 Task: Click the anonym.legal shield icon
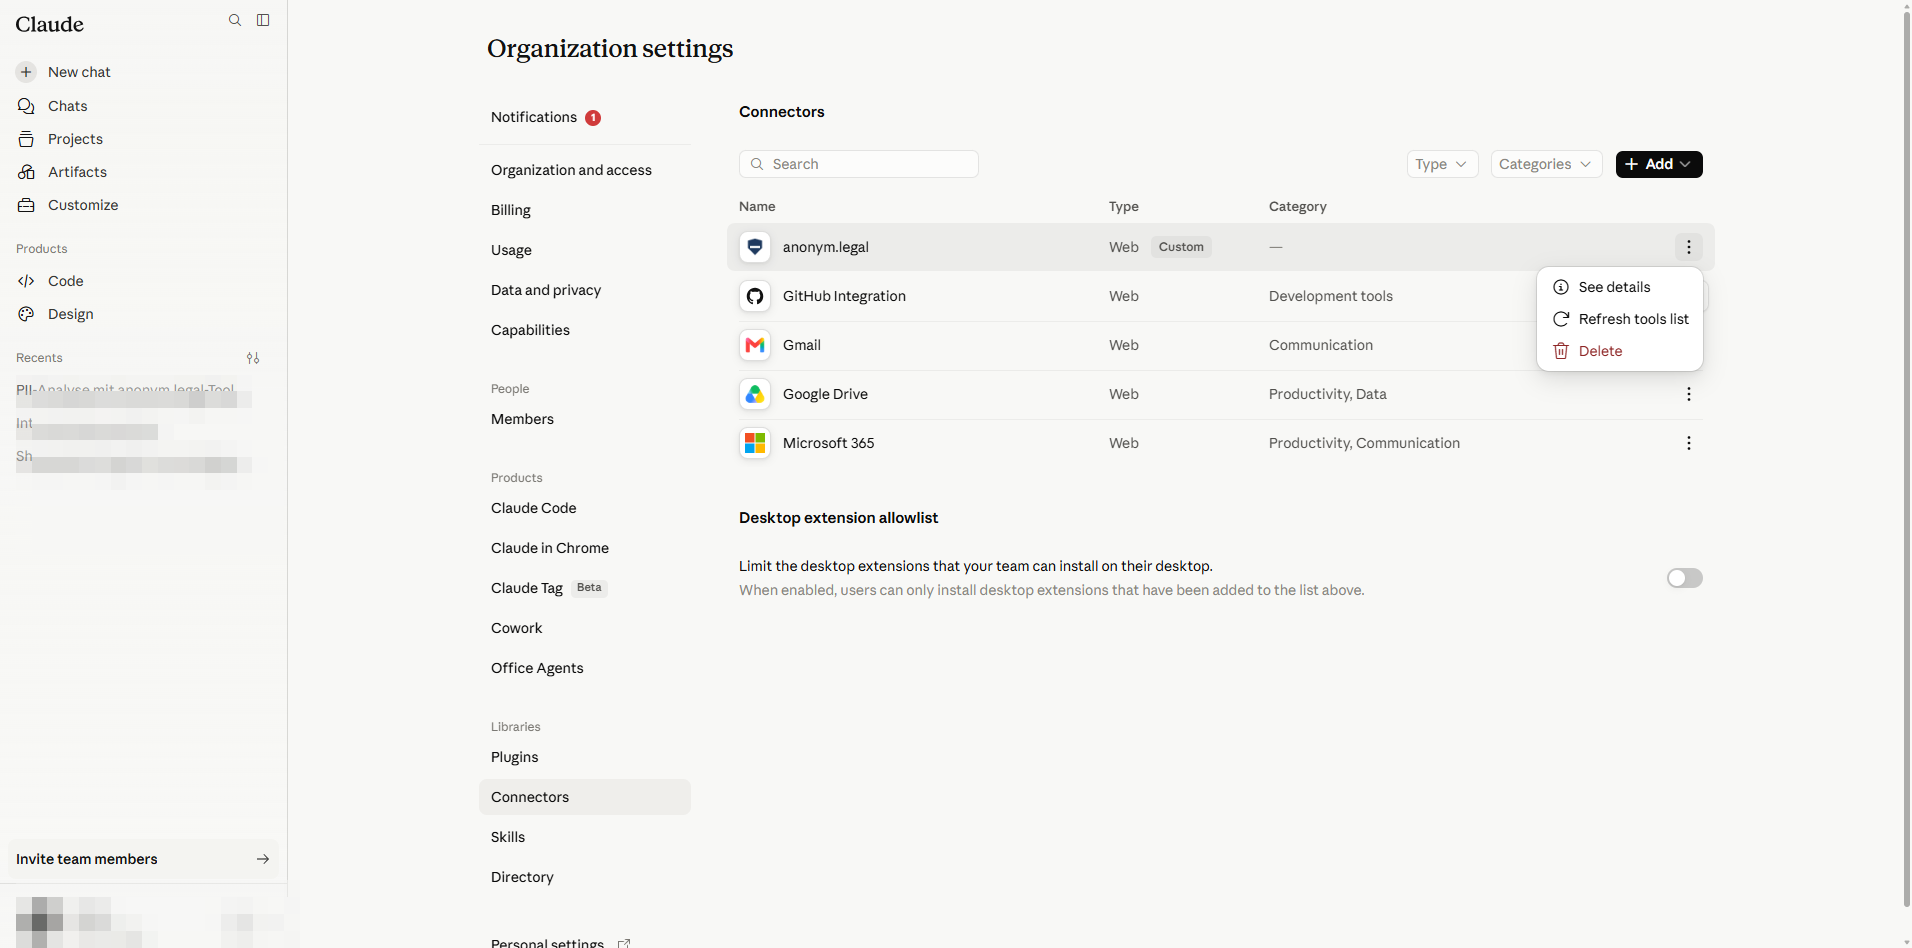pos(755,247)
